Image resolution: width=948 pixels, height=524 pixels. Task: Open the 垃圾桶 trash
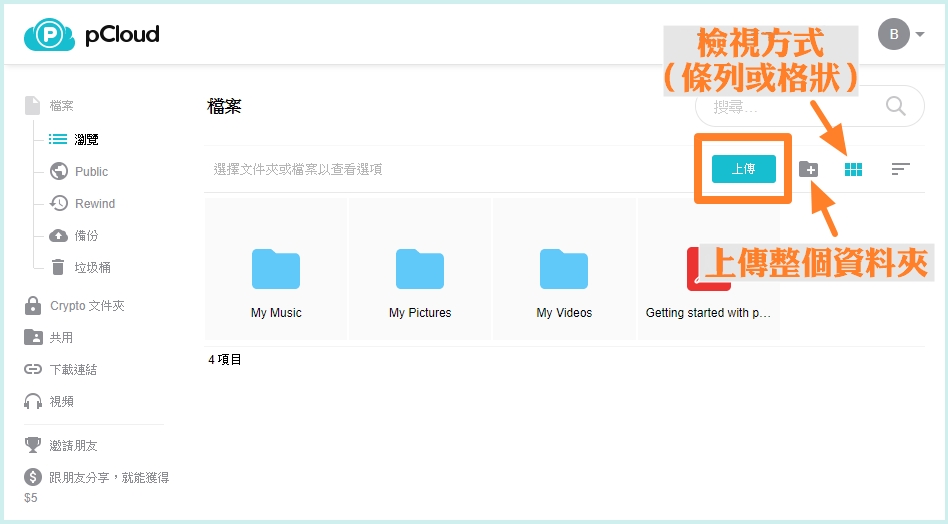(93, 268)
